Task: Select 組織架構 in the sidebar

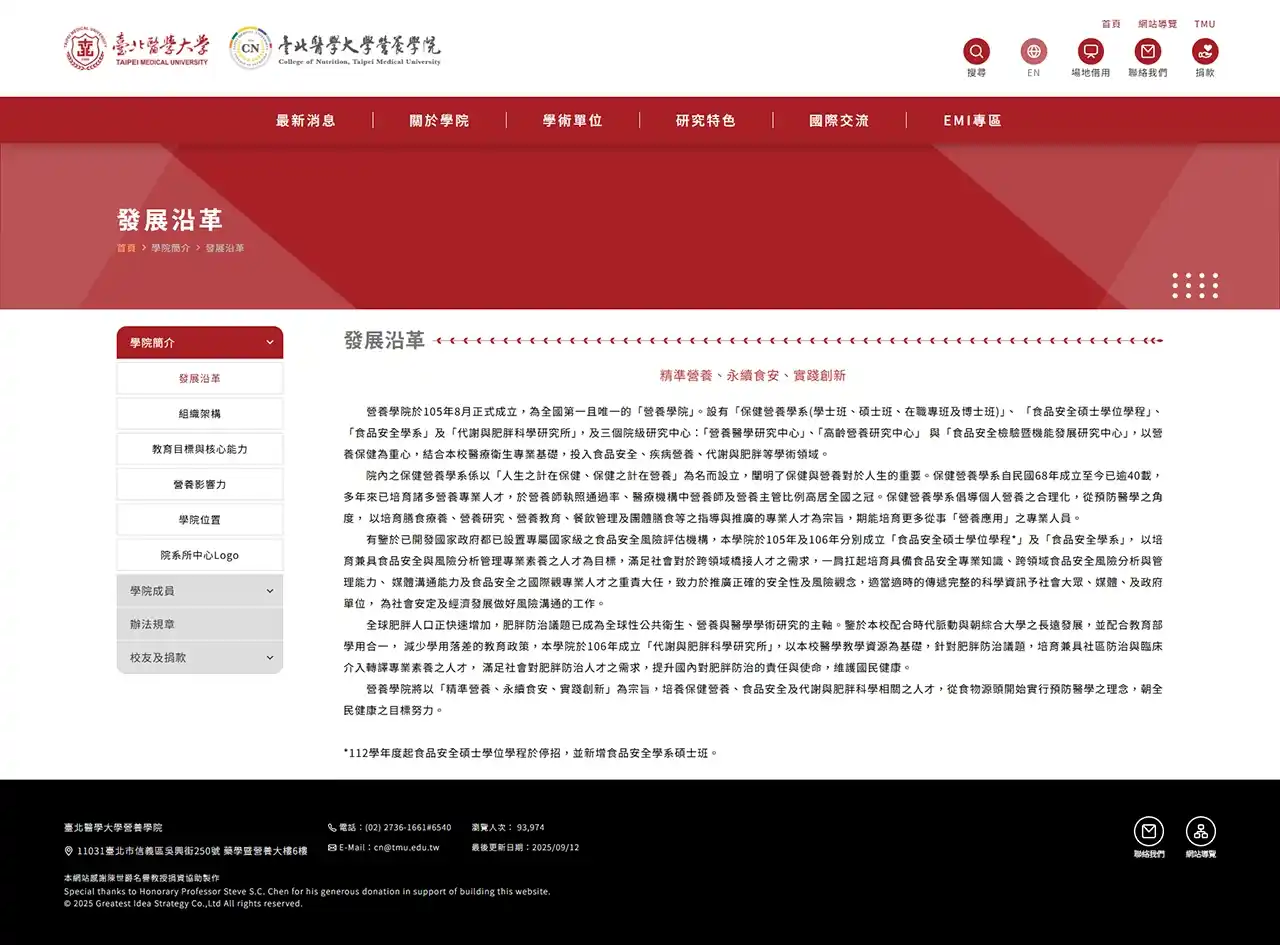Action: (x=199, y=413)
